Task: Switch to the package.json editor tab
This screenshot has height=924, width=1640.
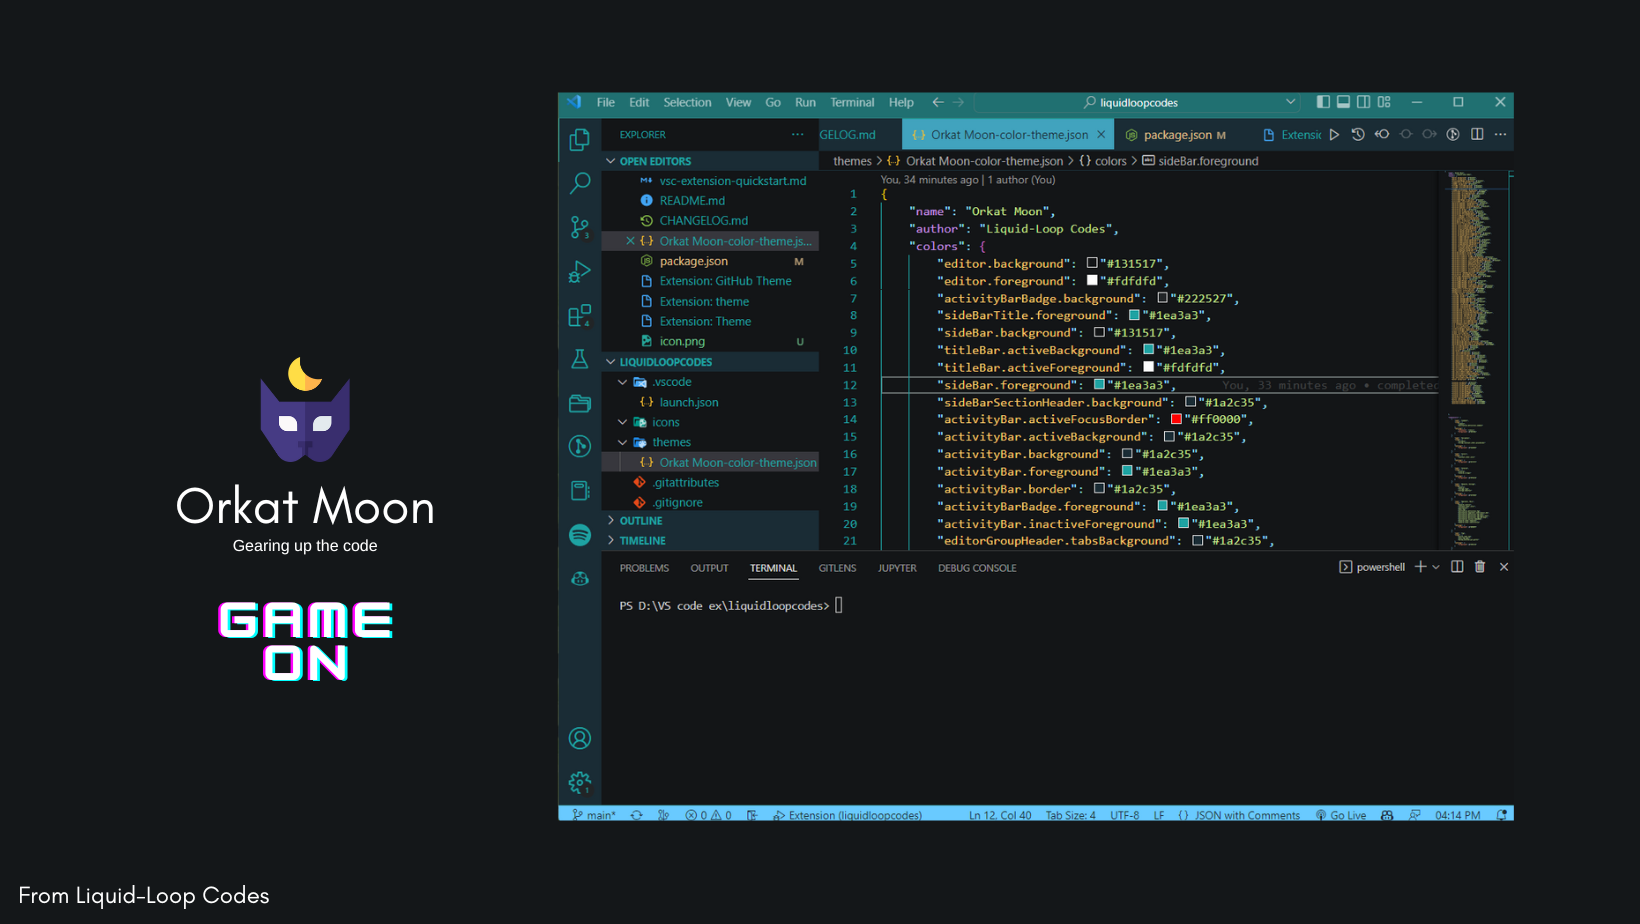Action: 1176,135
